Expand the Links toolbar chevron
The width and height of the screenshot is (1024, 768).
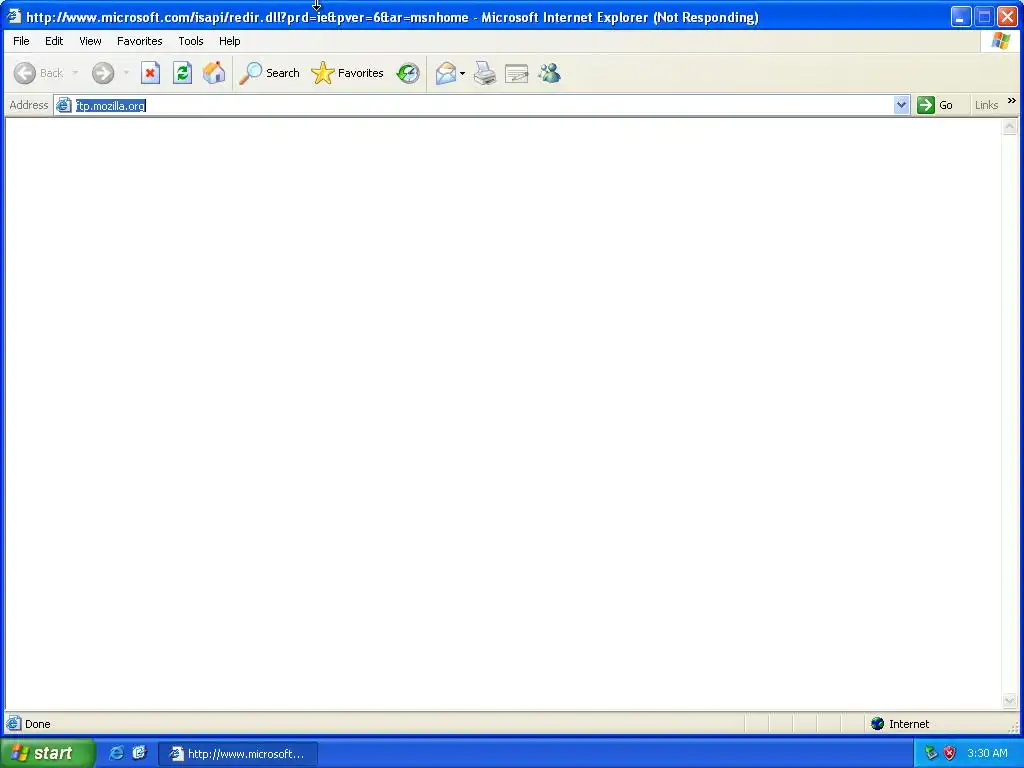coord(1012,101)
